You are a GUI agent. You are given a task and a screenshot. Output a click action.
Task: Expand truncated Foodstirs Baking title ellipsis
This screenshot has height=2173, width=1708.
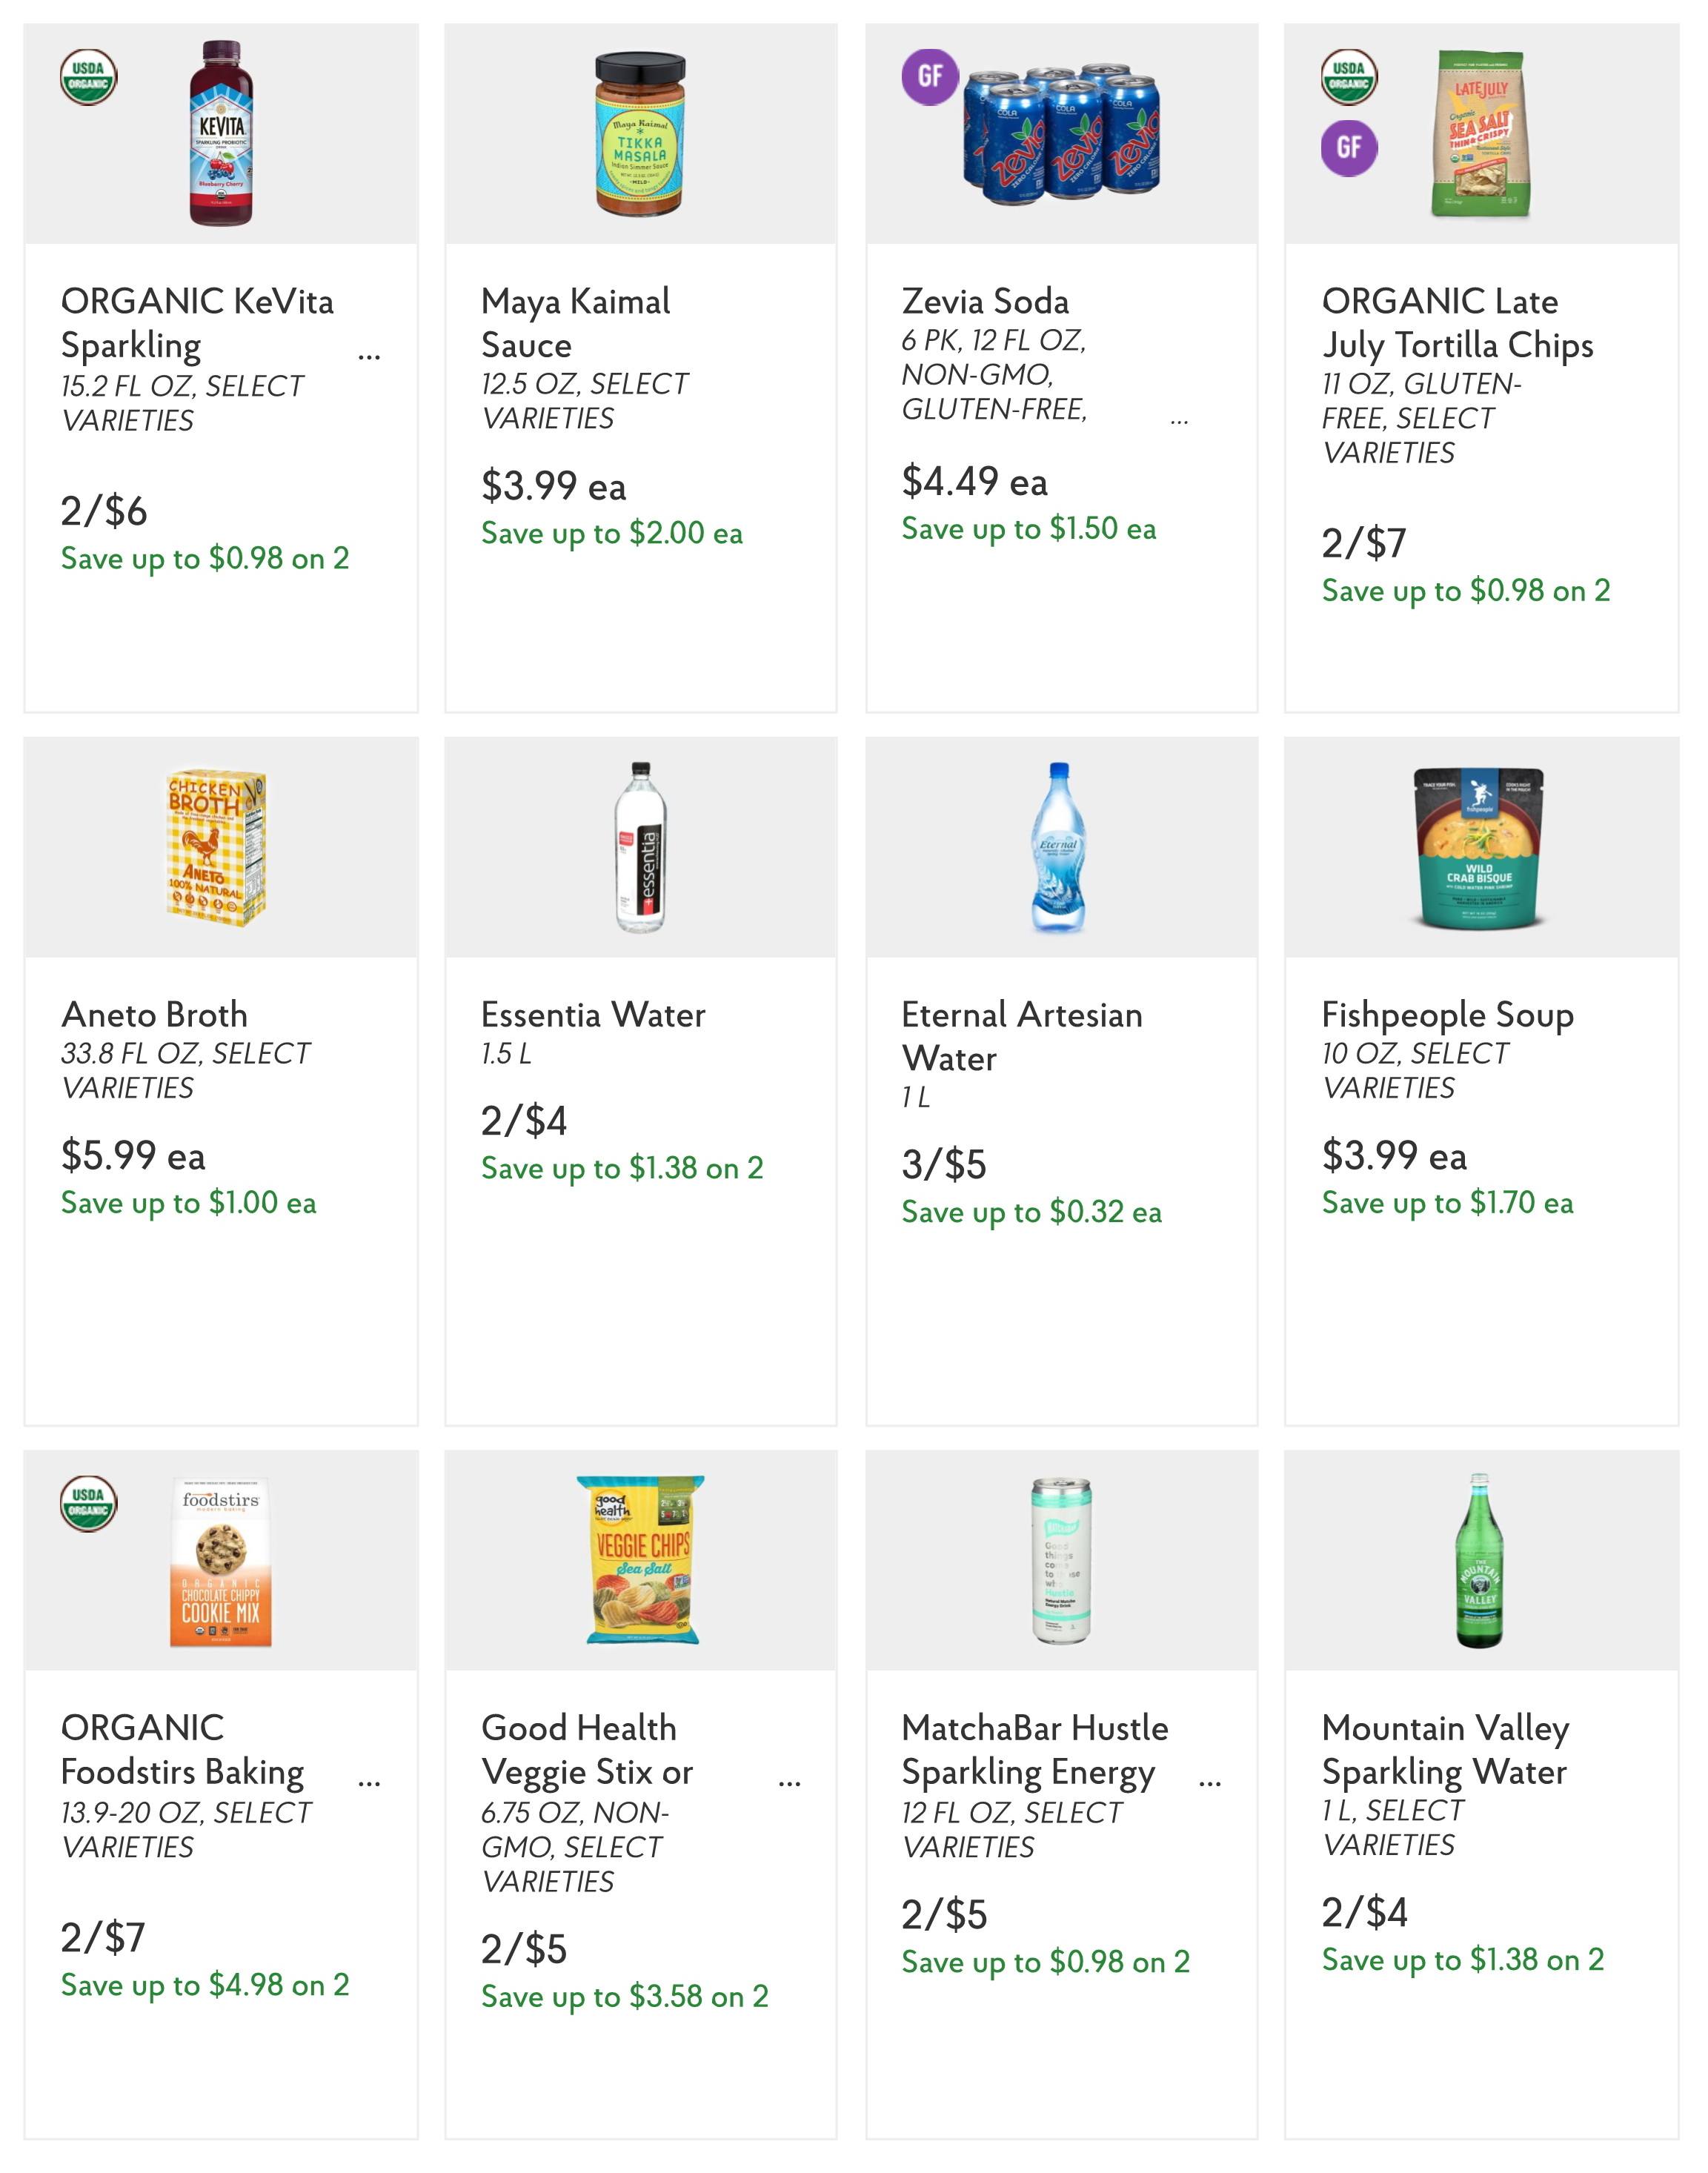click(369, 1781)
